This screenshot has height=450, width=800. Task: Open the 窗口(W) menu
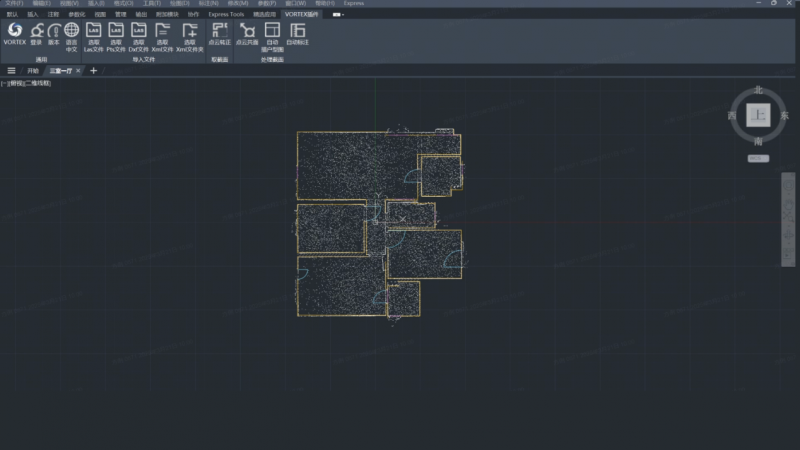tap(295, 3)
